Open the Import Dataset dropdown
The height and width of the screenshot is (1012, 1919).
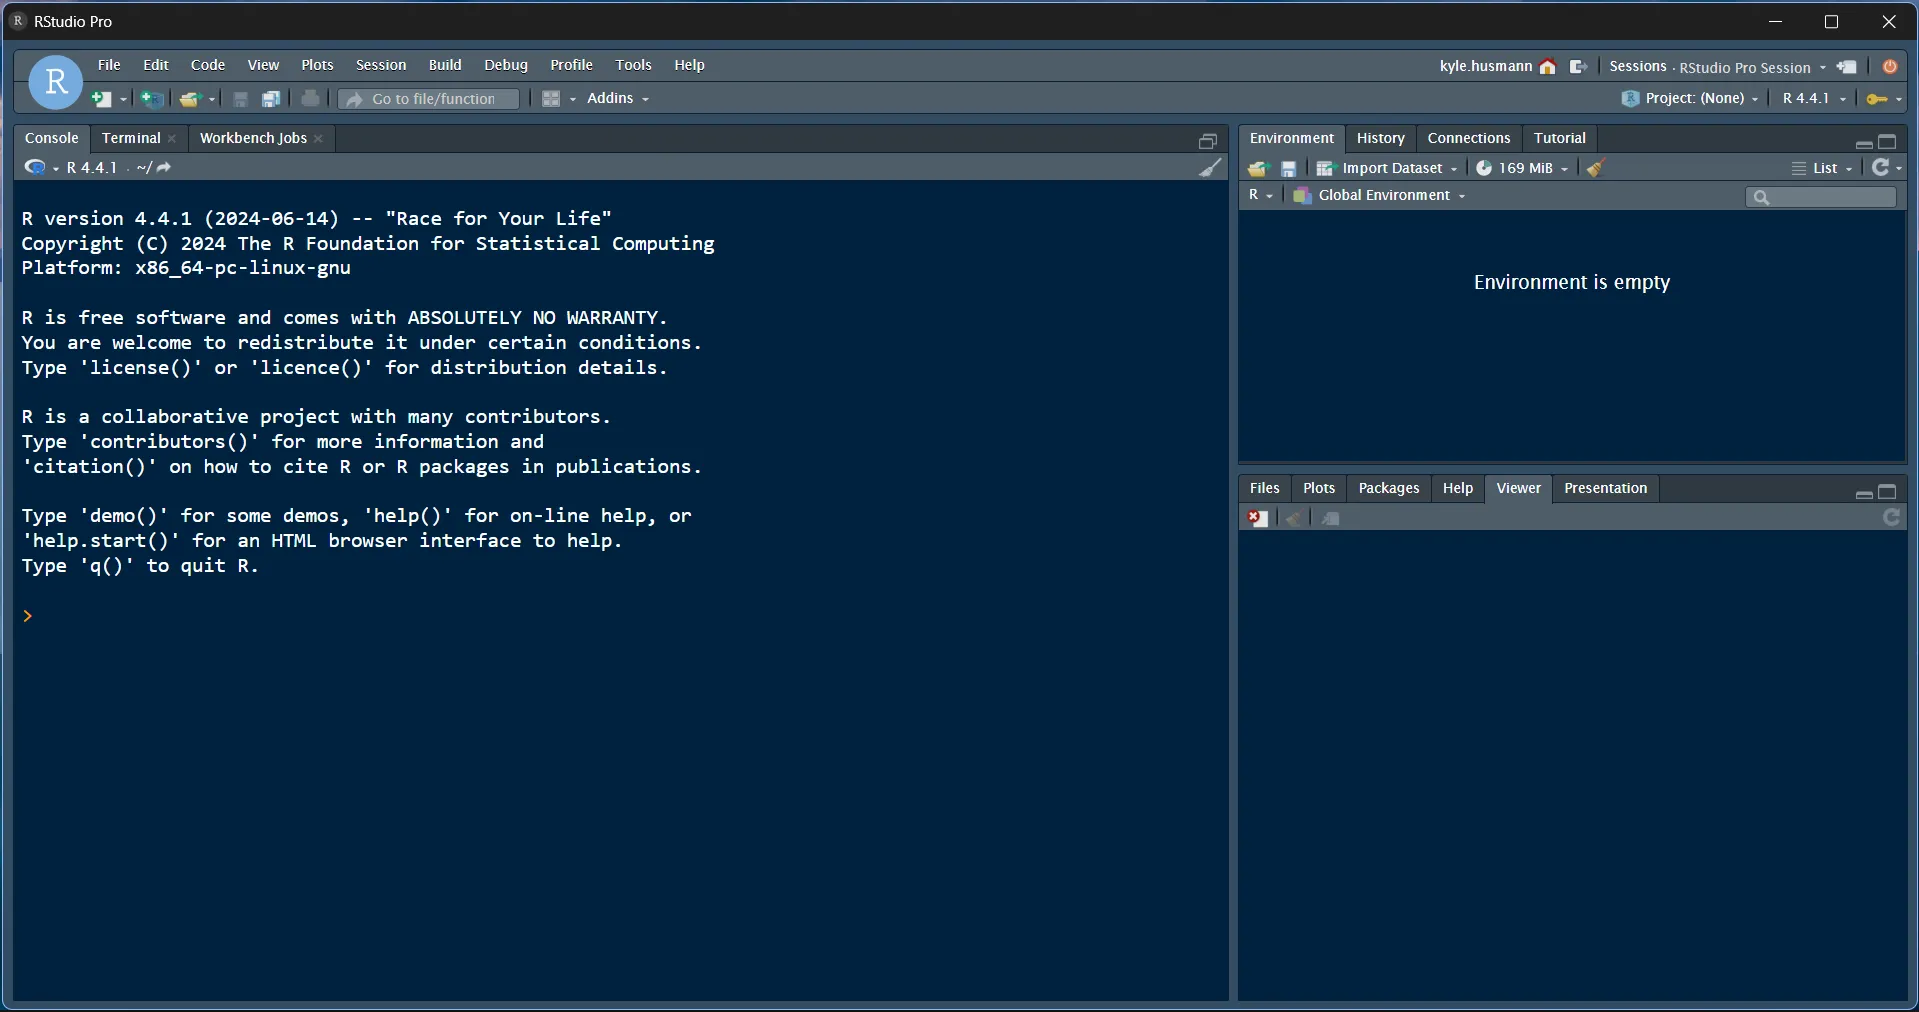(1387, 168)
